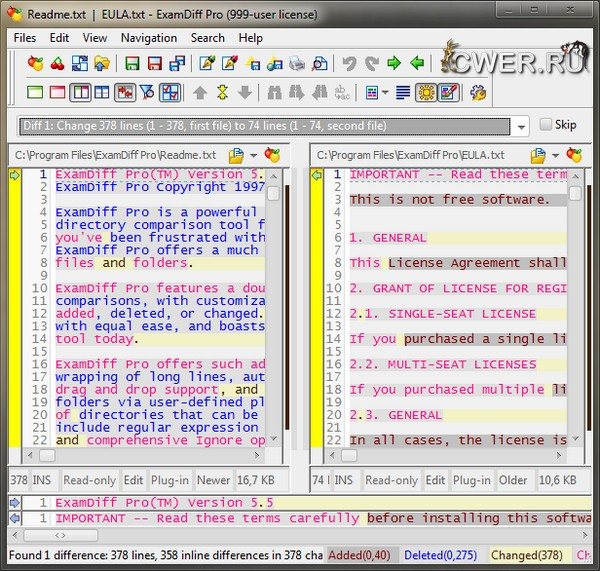Expand the Readme.txt file open dropdown arrow
The width and height of the screenshot is (600, 571).
253,156
